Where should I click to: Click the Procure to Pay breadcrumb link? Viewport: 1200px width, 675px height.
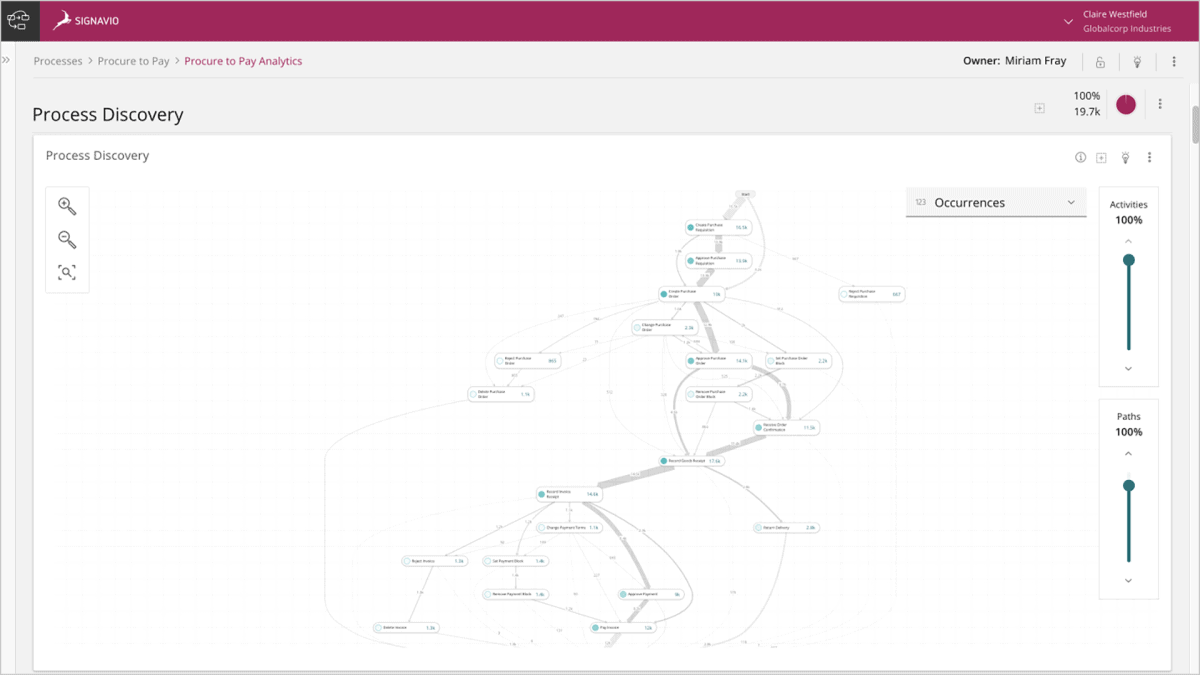coord(134,61)
